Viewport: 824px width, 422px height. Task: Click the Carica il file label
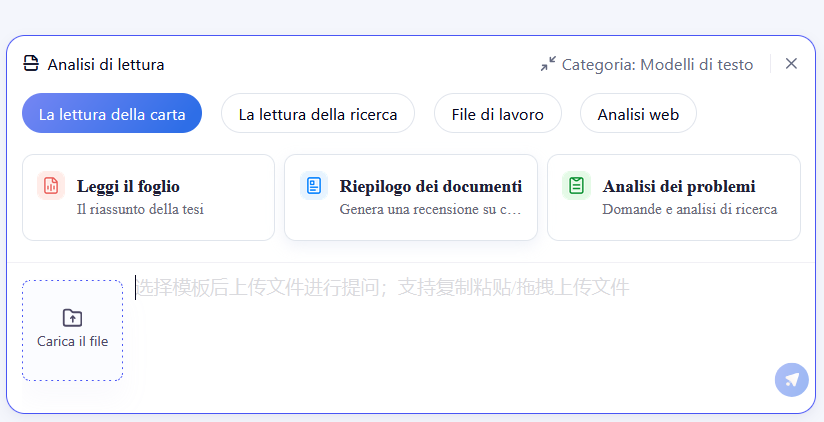click(72, 341)
